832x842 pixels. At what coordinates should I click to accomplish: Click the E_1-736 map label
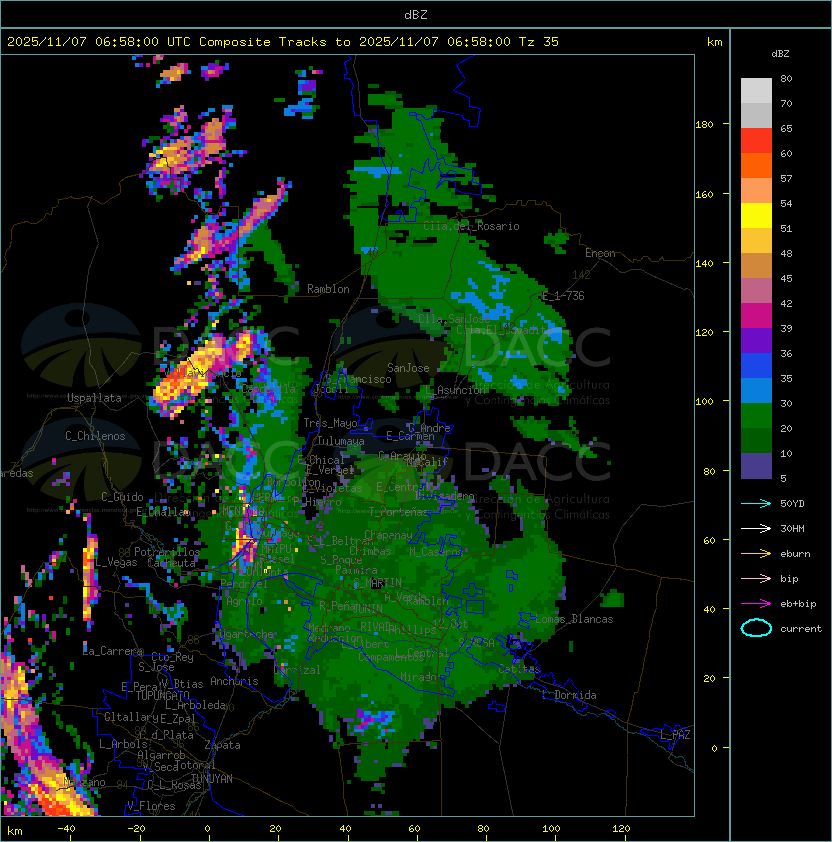click(563, 296)
